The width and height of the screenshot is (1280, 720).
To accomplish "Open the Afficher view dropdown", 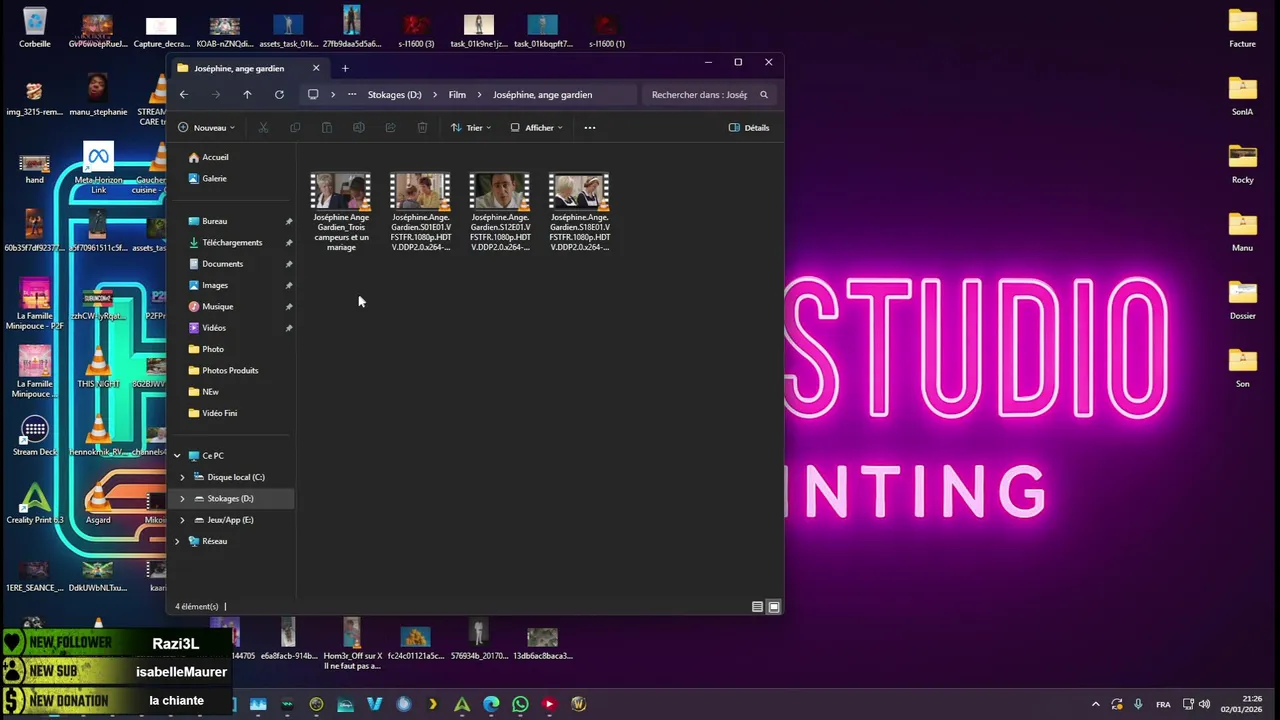I will tap(537, 128).
